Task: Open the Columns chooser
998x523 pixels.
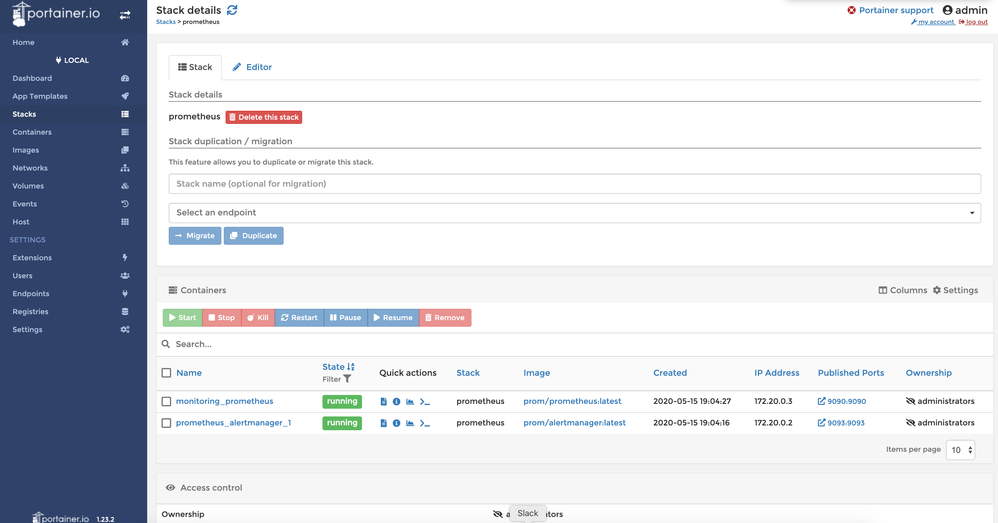Action: [903, 290]
